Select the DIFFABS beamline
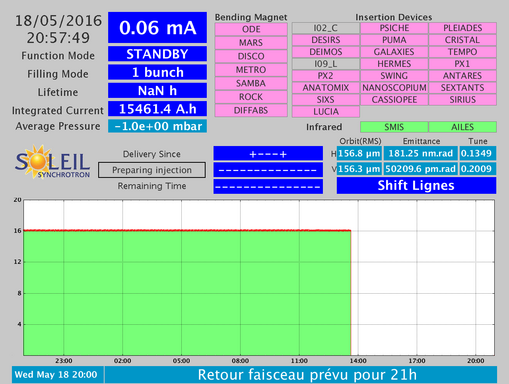The width and height of the screenshot is (509, 384). (251, 111)
